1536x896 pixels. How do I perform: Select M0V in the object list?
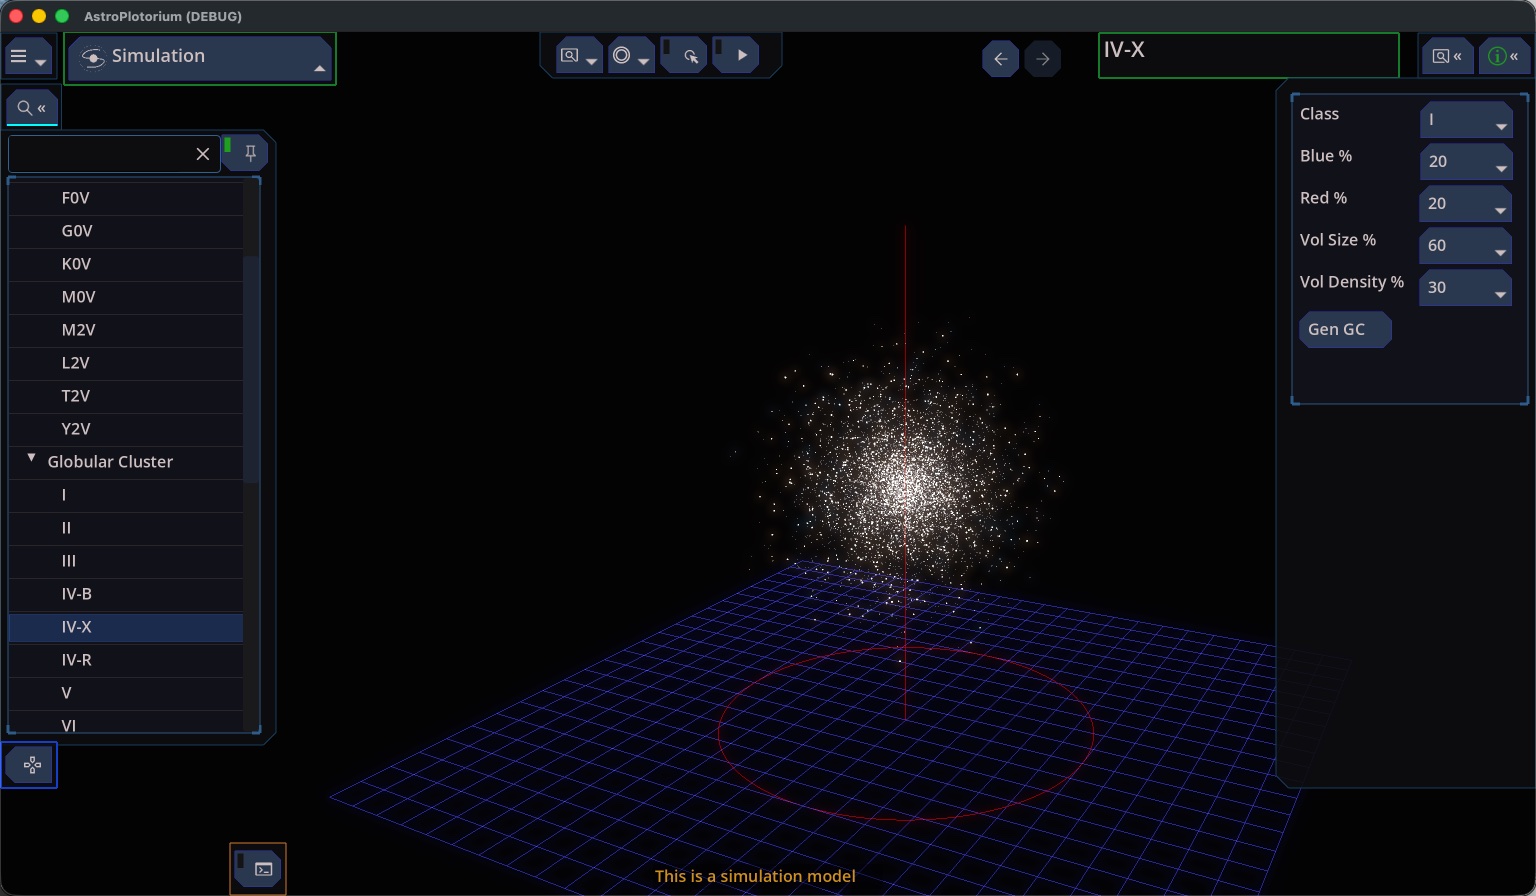126,297
